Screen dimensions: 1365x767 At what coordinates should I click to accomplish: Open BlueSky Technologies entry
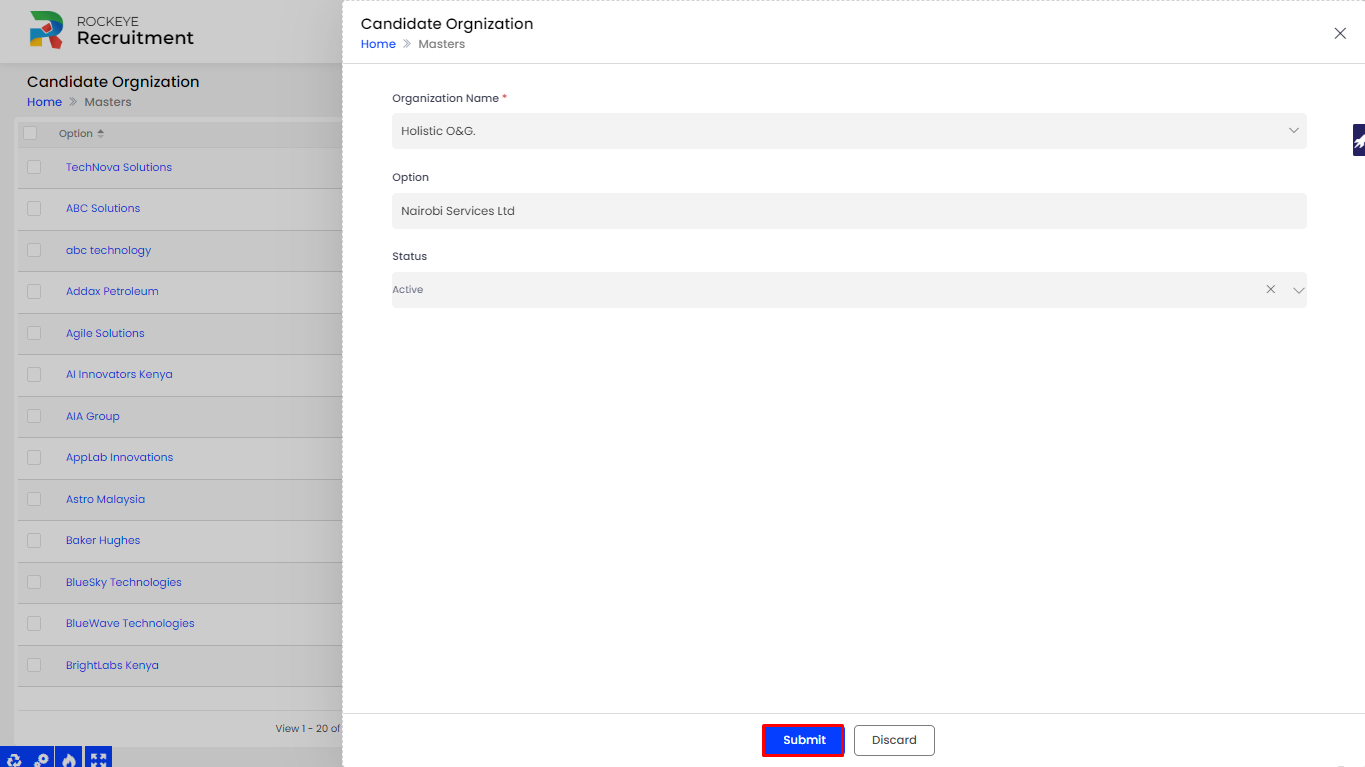click(124, 582)
